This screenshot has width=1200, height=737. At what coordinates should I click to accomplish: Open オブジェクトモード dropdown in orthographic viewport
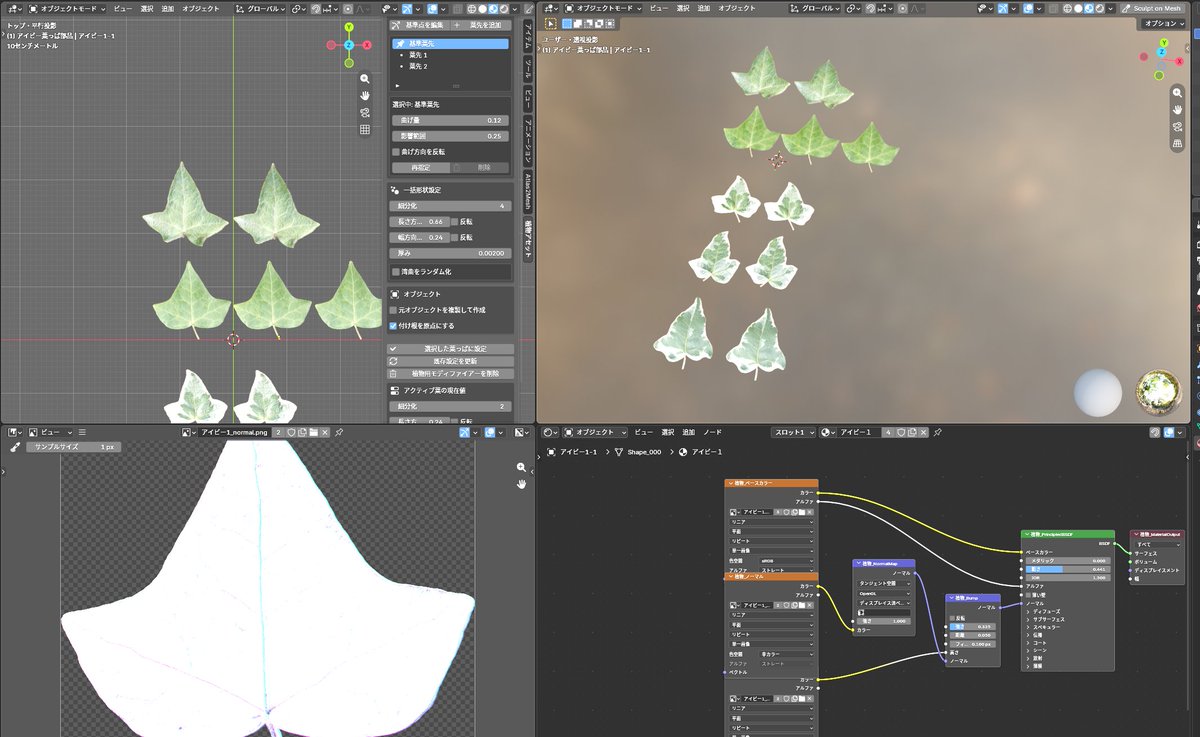coord(68,8)
